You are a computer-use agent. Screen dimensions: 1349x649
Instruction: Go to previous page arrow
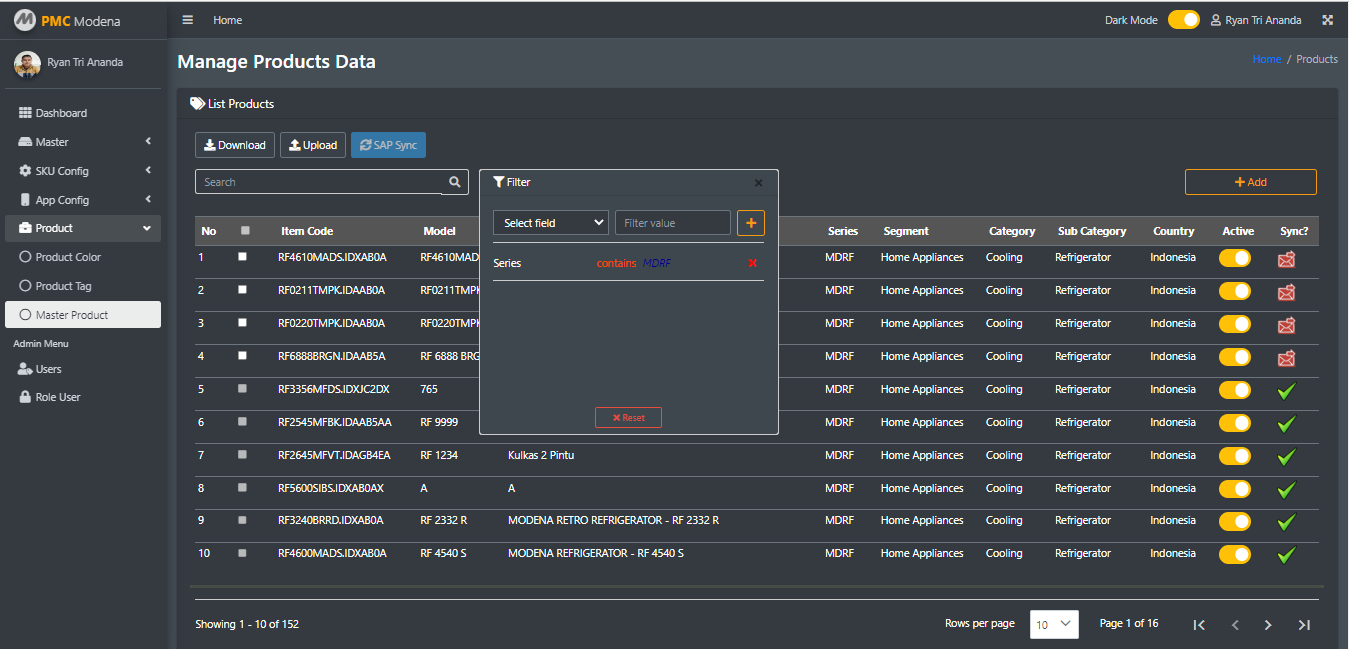tap(1235, 625)
